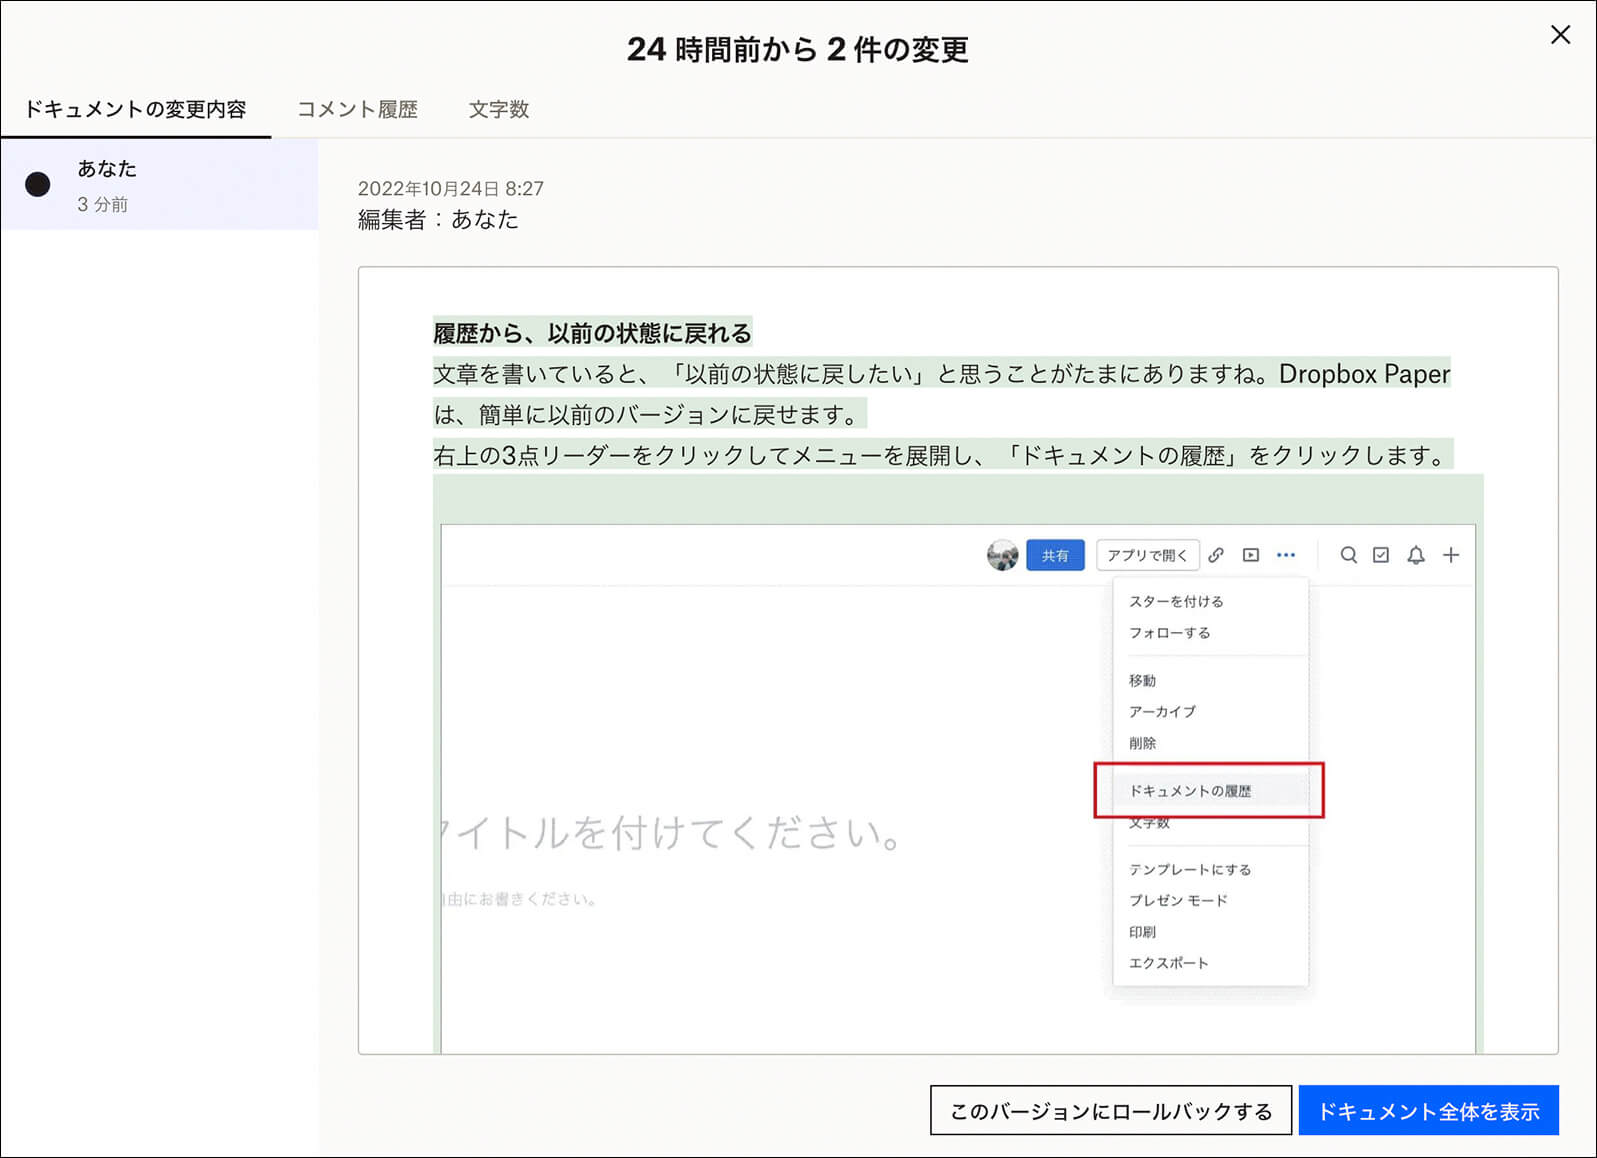Click body placeholder 由にお書きください。

[x=520, y=899]
